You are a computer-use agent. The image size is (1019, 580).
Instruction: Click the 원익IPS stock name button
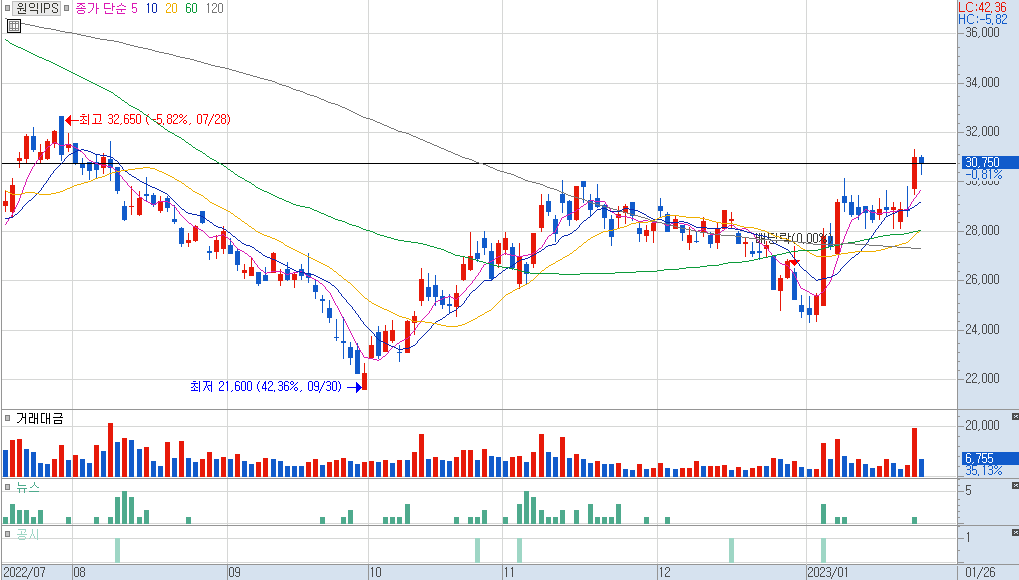(x=37, y=8)
